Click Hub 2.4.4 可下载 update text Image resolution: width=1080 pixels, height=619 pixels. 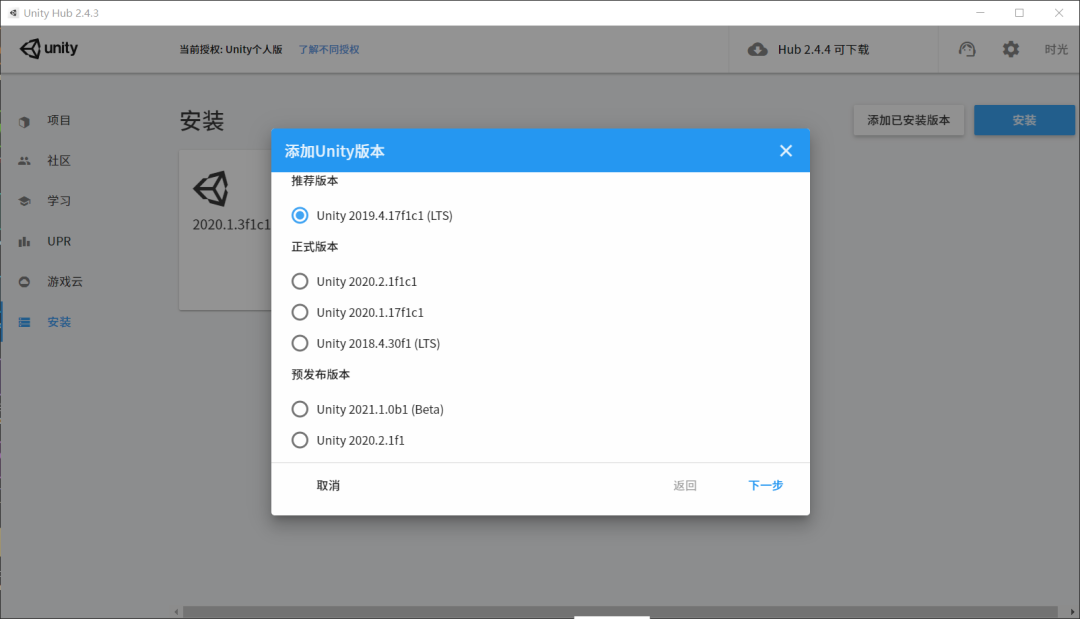(823, 50)
